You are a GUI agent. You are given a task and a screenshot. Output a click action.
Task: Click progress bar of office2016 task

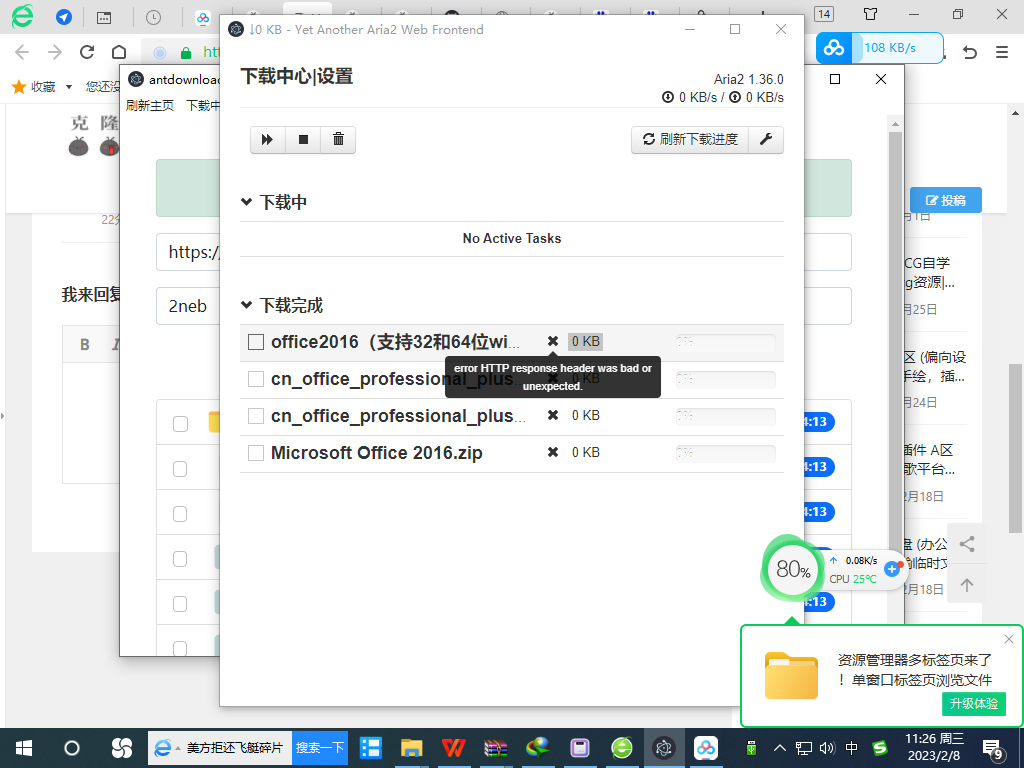[x=726, y=342]
